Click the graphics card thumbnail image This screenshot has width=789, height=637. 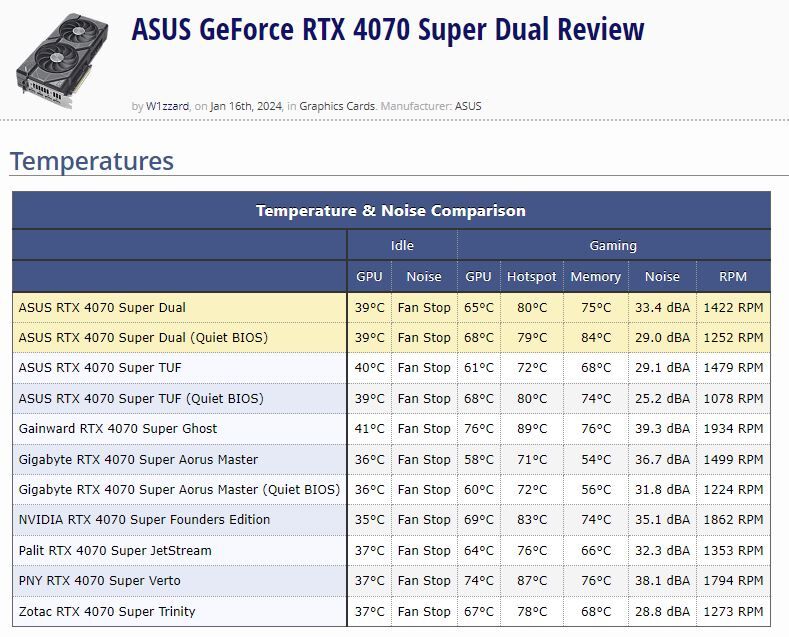pyautogui.click(x=63, y=59)
